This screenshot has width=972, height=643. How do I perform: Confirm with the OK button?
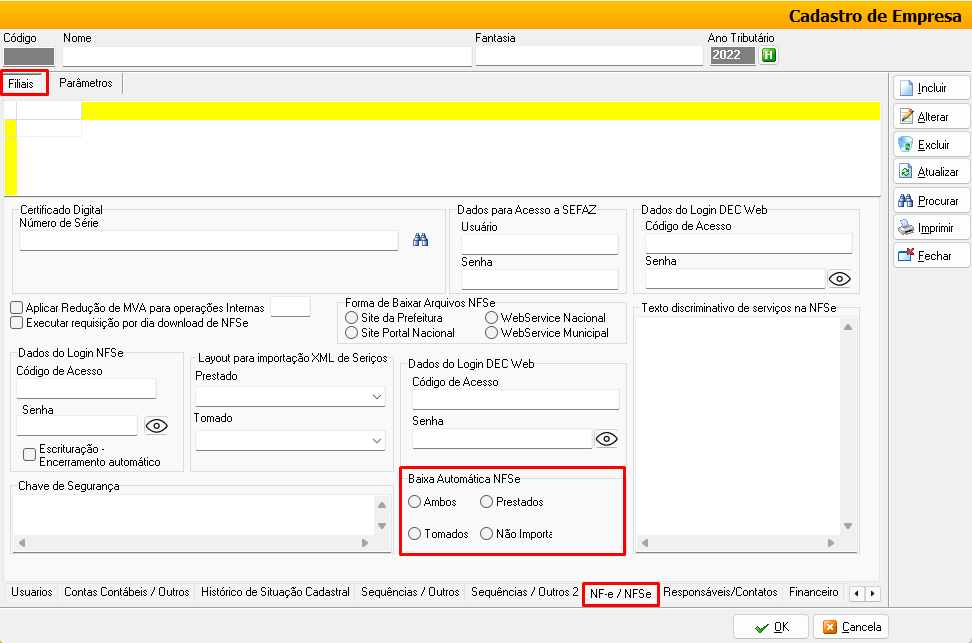pos(770,627)
